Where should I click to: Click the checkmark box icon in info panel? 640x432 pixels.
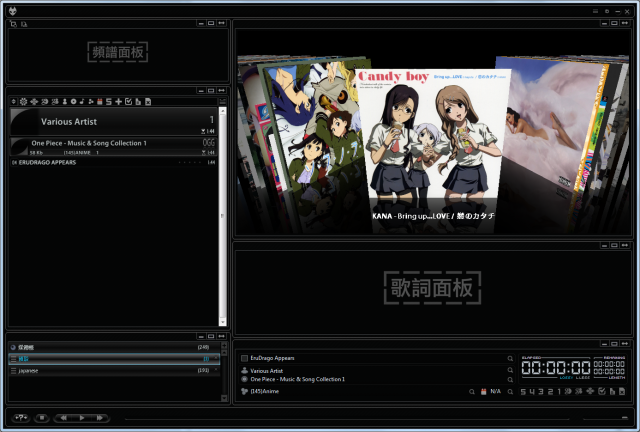point(602,391)
